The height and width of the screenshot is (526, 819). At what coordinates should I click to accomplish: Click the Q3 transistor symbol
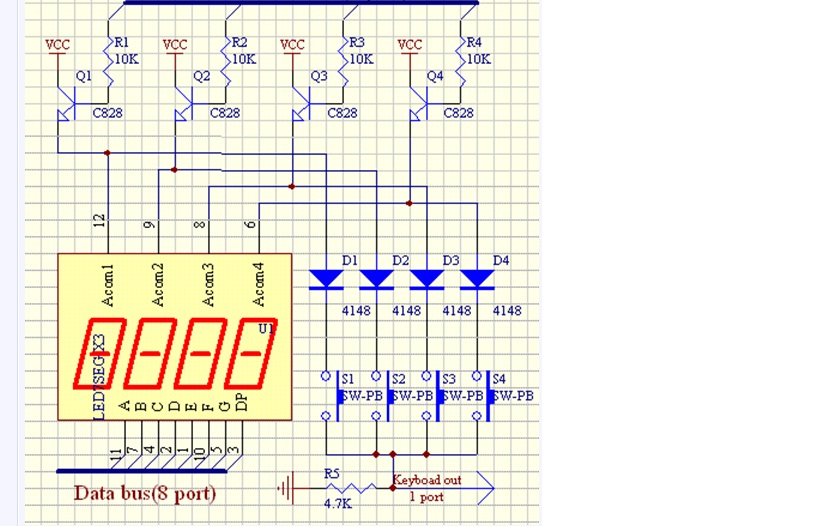click(301, 104)
